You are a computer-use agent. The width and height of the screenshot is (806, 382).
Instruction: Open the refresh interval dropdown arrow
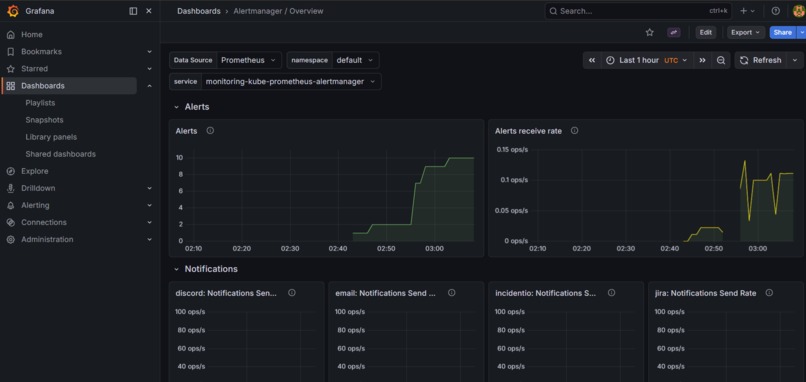point(796,60)
